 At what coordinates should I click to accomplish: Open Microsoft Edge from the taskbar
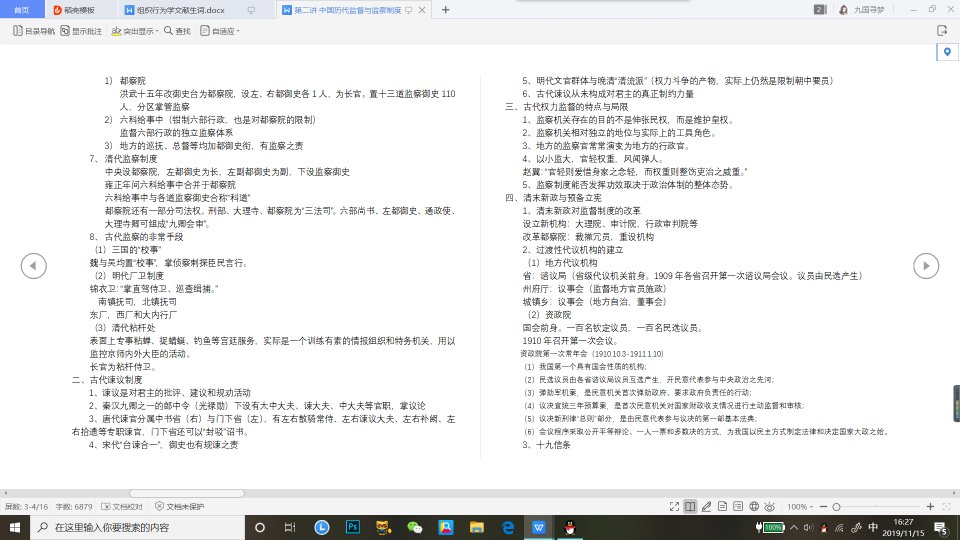click(508, 527)
